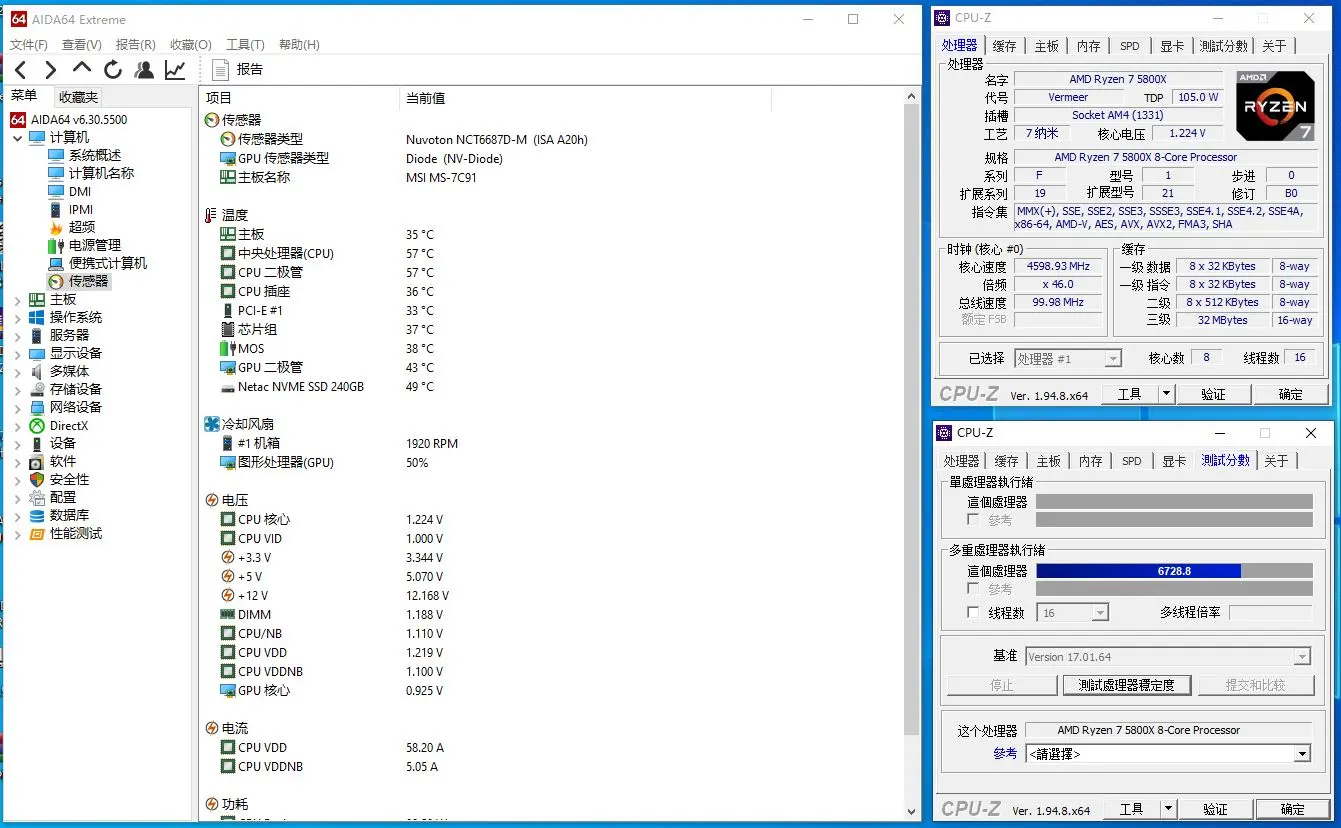Enable the 线程数 checkbox in CPU-Z

(973, 613)
